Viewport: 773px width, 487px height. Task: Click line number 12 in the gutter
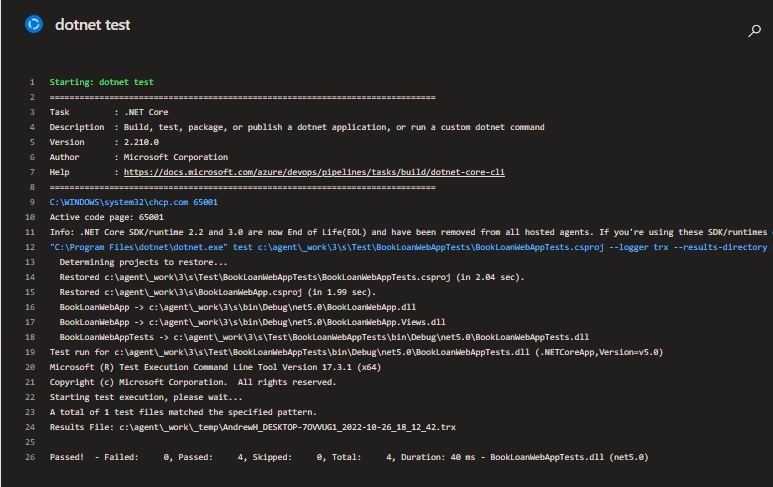coord(30,247)
